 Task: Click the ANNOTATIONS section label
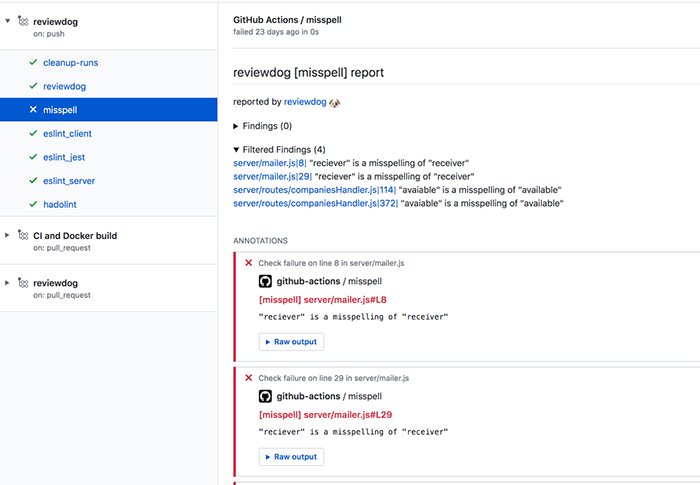260,241
